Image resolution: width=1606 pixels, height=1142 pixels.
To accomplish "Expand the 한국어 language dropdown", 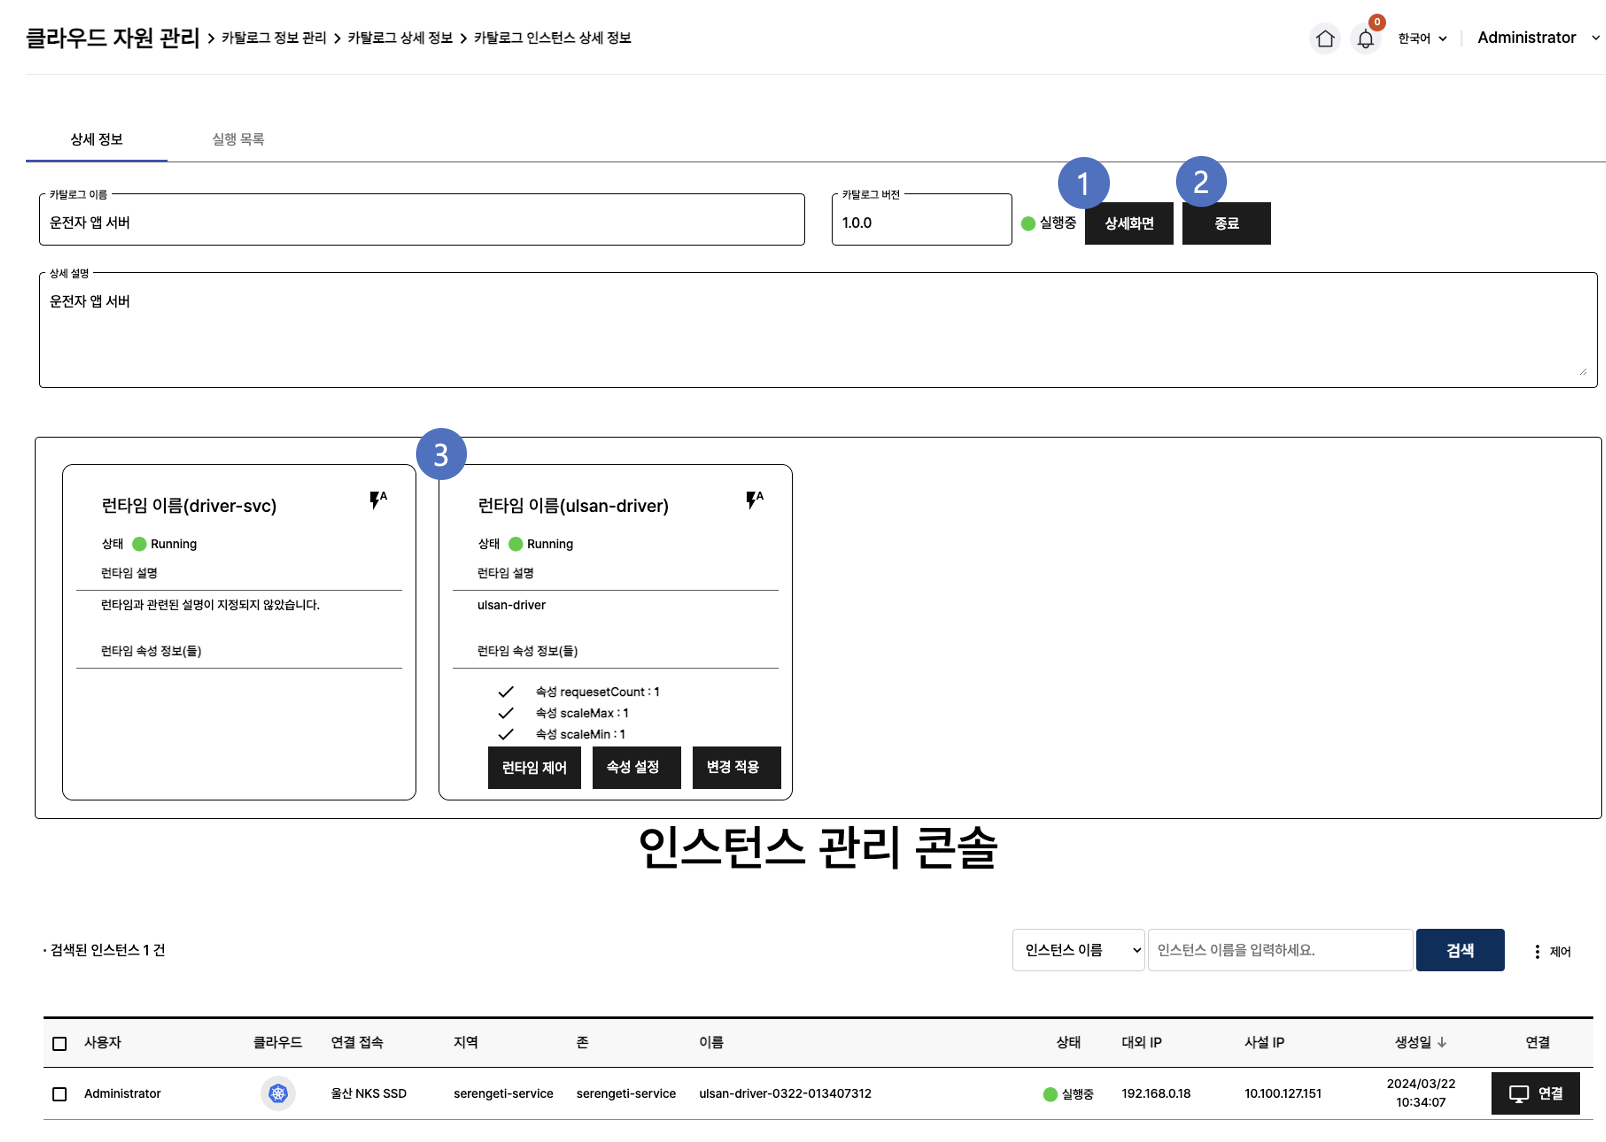I will coord(1422,39).
